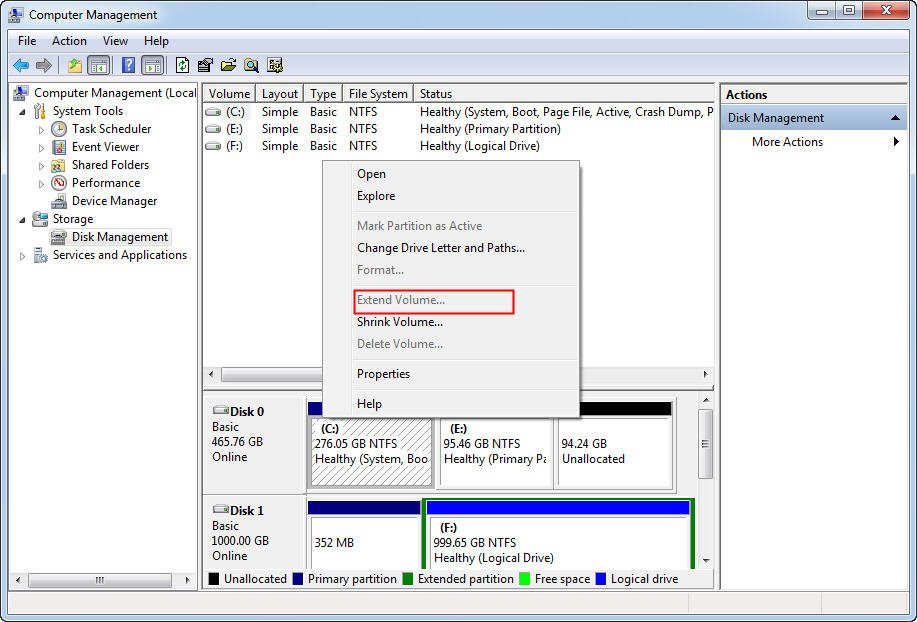Select the Device Manager icon in tree

[59, 202]
